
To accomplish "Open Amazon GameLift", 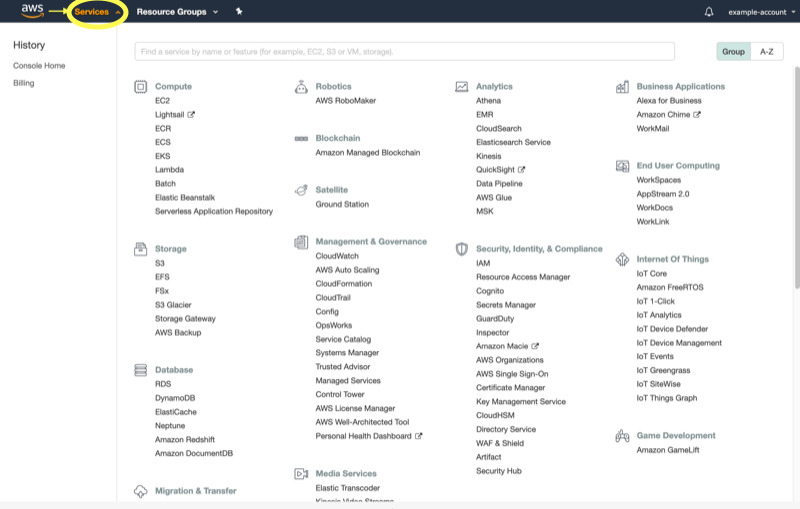I will (668, 450).
